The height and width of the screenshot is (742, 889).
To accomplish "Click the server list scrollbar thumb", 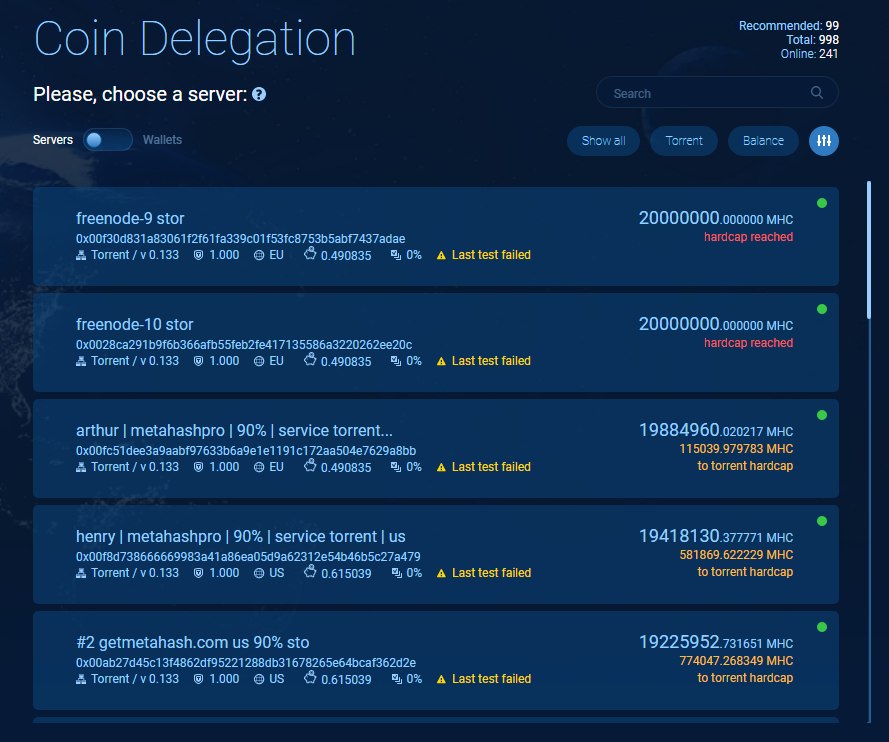I will tap(869, 249).
